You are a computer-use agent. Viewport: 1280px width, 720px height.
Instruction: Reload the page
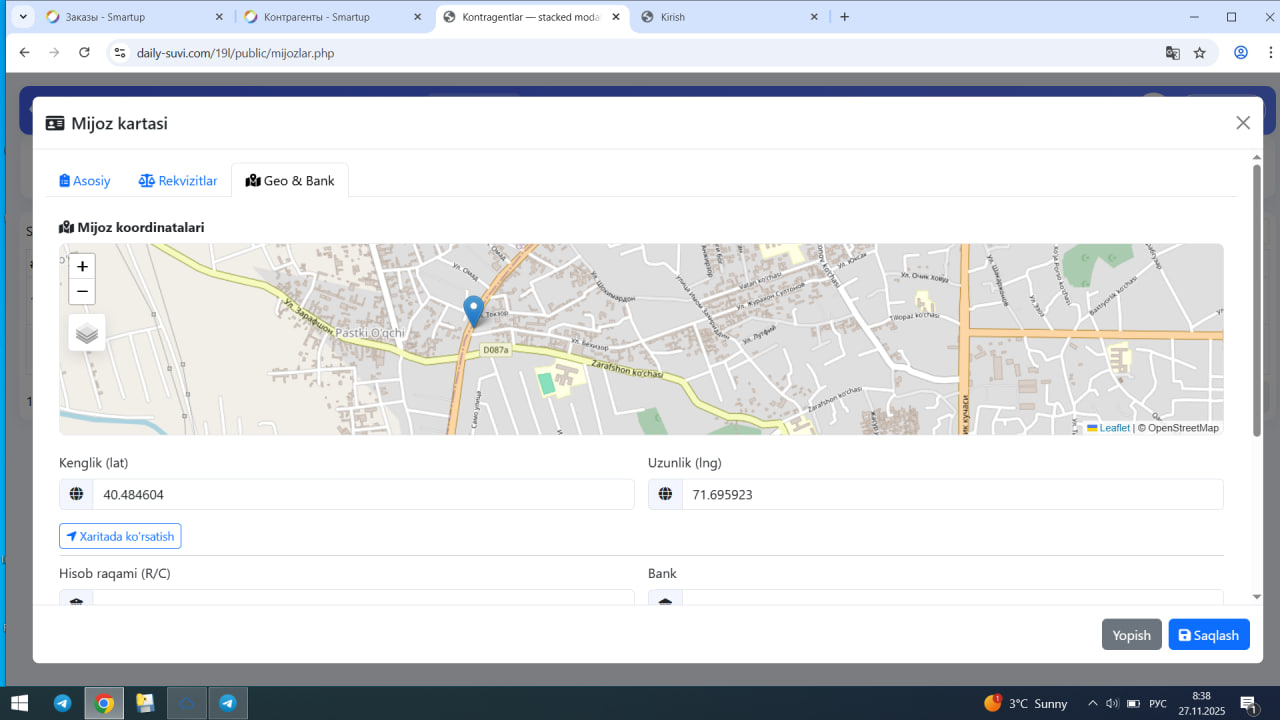click(x=84, y=53)
